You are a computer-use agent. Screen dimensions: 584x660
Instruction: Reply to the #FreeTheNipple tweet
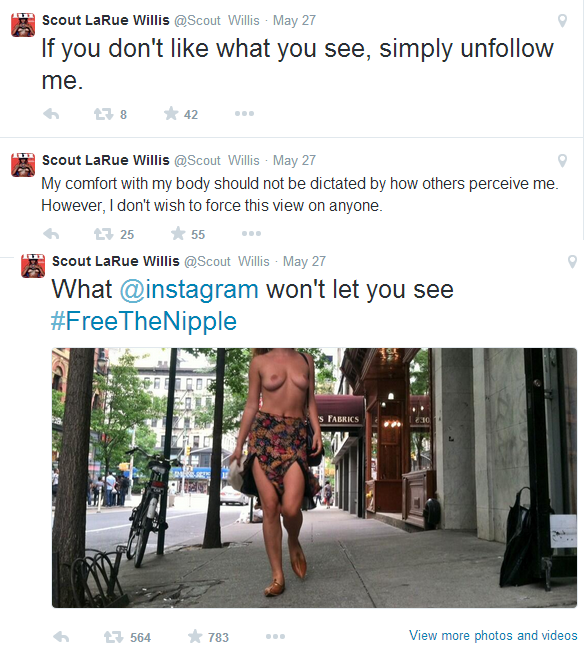coord(61,637)
